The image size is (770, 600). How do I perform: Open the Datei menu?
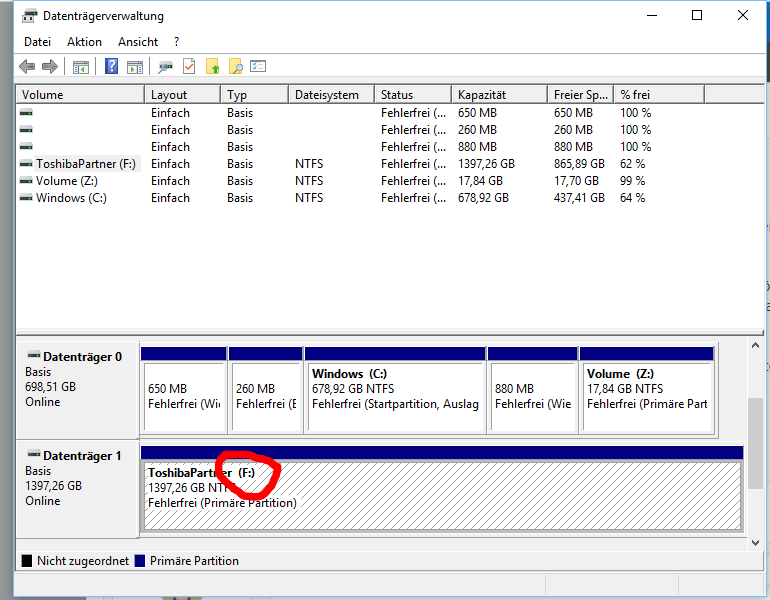coord(37,42)
